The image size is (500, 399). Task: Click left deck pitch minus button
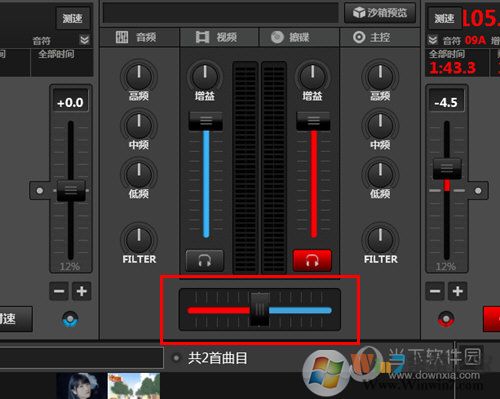[59, 291]
